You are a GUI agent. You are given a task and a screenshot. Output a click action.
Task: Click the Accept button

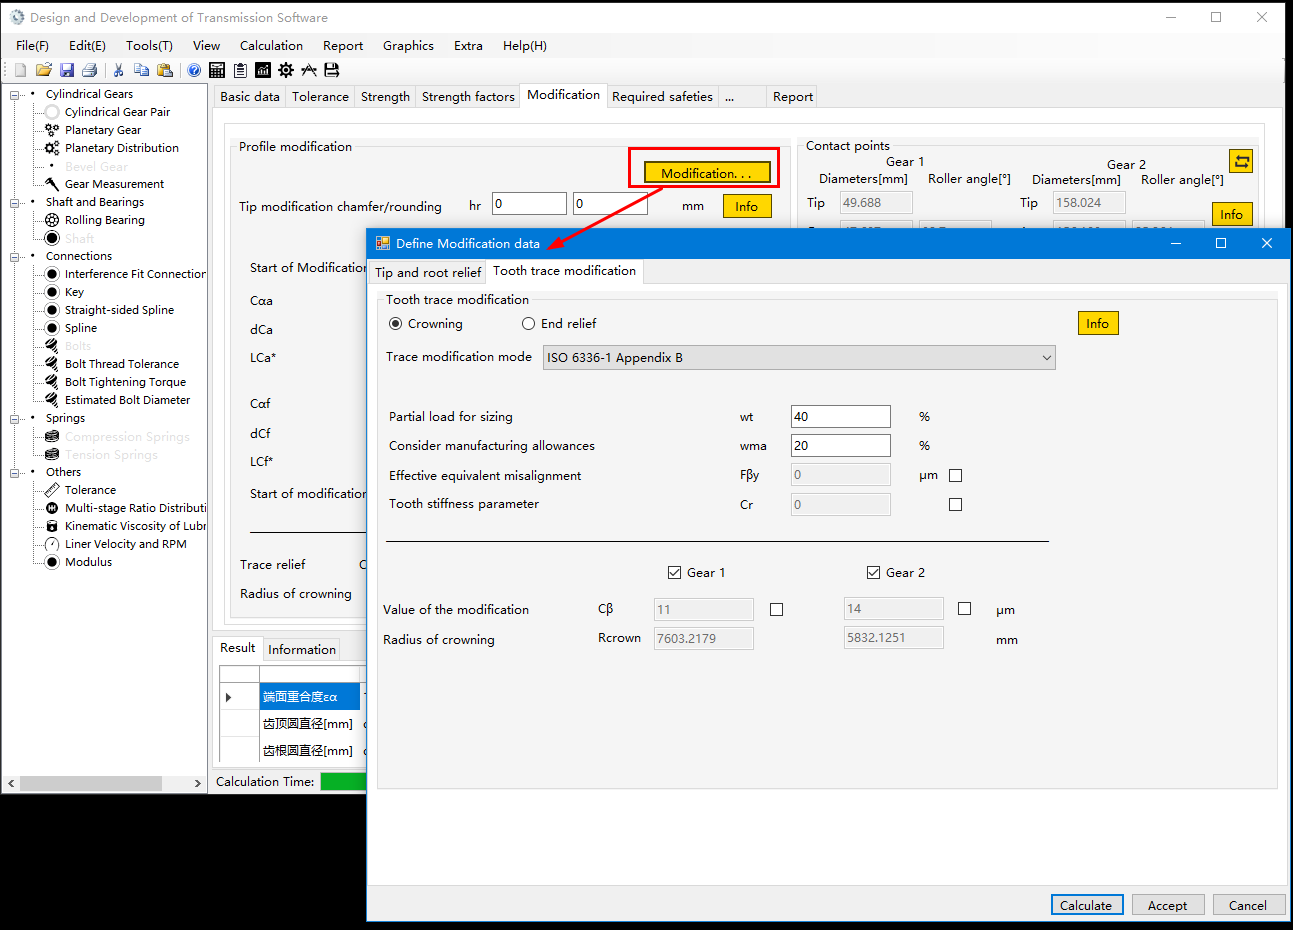click(x=1168, y=905)
